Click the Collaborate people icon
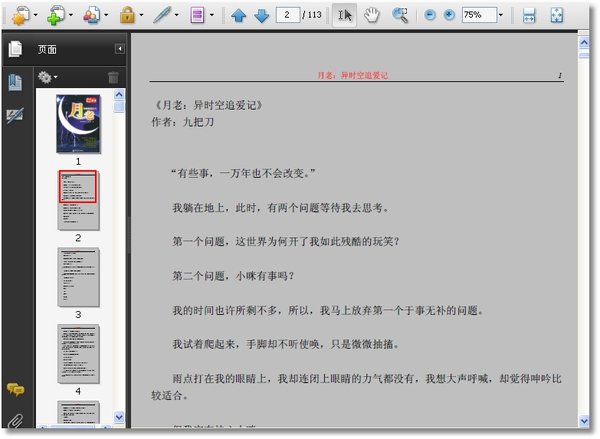This screenshot has height=439, width=600. tap(91, 16)
